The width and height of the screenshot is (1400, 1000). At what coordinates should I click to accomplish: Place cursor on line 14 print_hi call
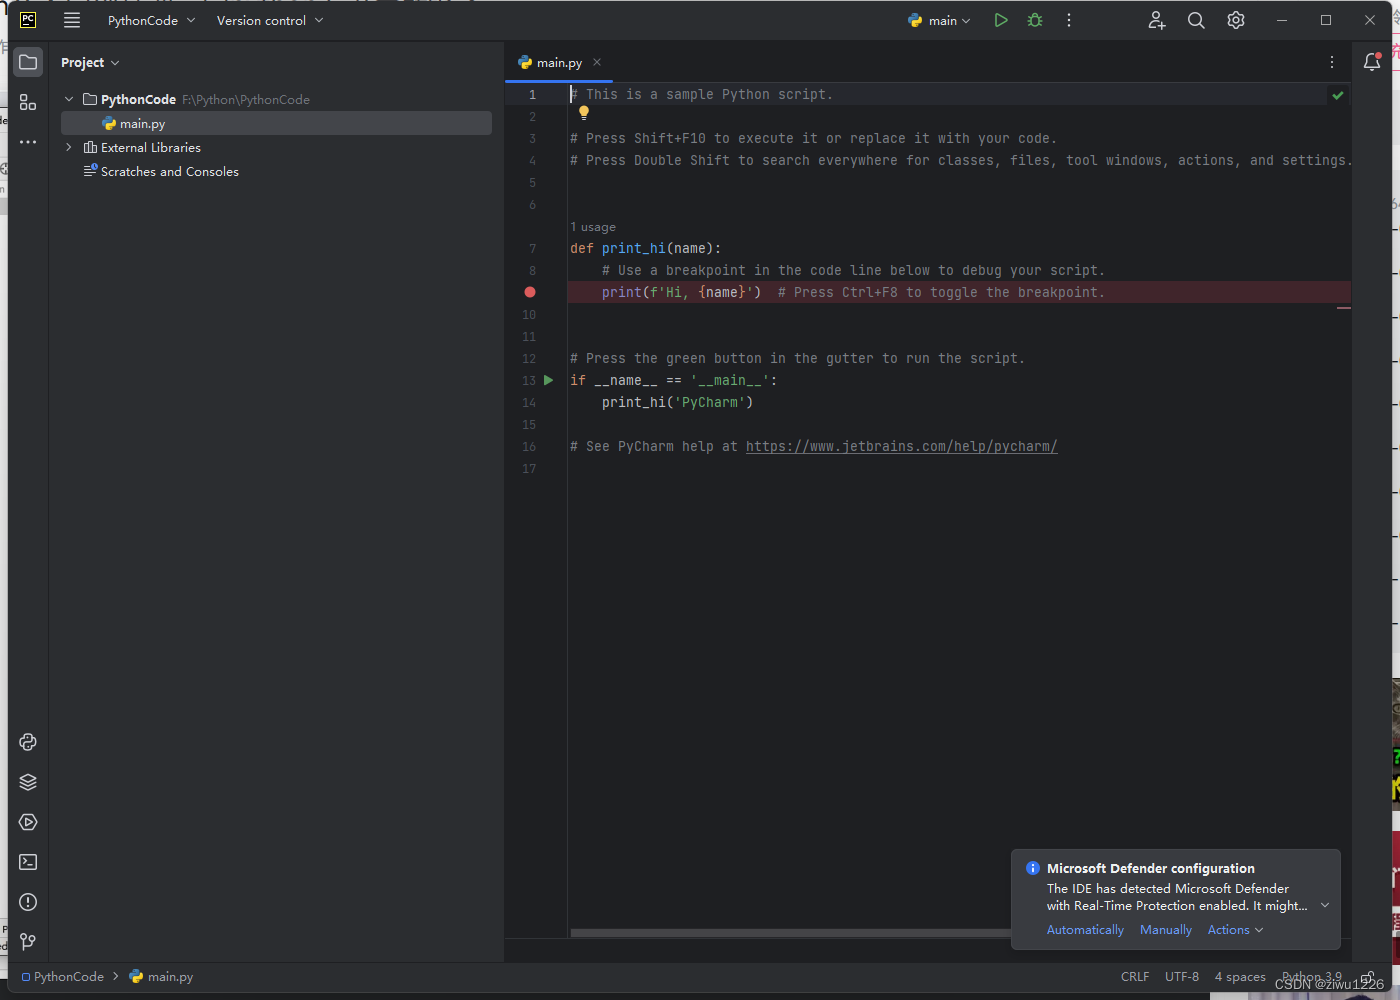(x=677, y=402)
